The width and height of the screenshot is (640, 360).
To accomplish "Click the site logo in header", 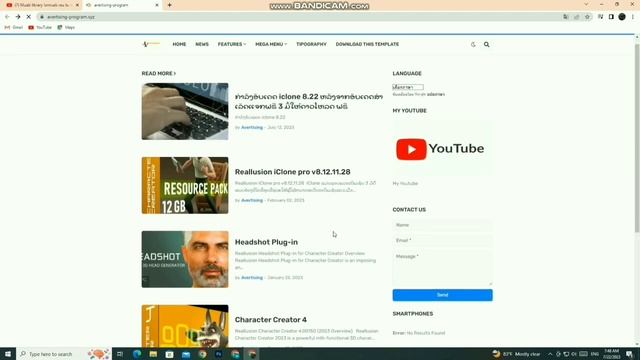I will click(151, 44).
